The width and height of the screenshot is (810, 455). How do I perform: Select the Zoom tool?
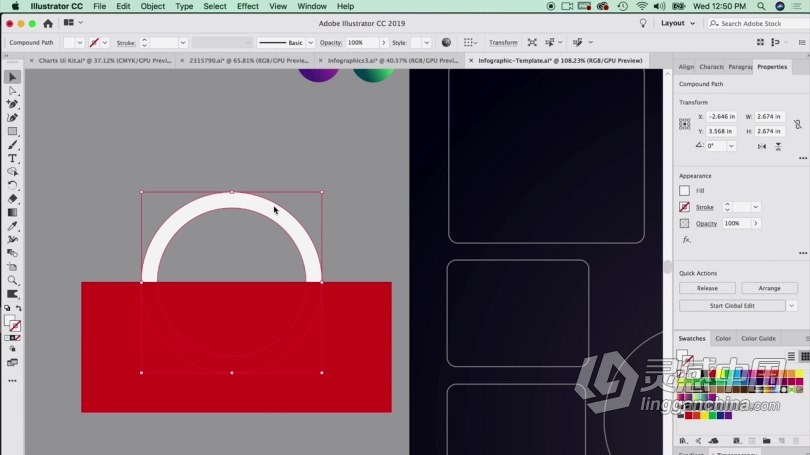[x=13, y=281]
